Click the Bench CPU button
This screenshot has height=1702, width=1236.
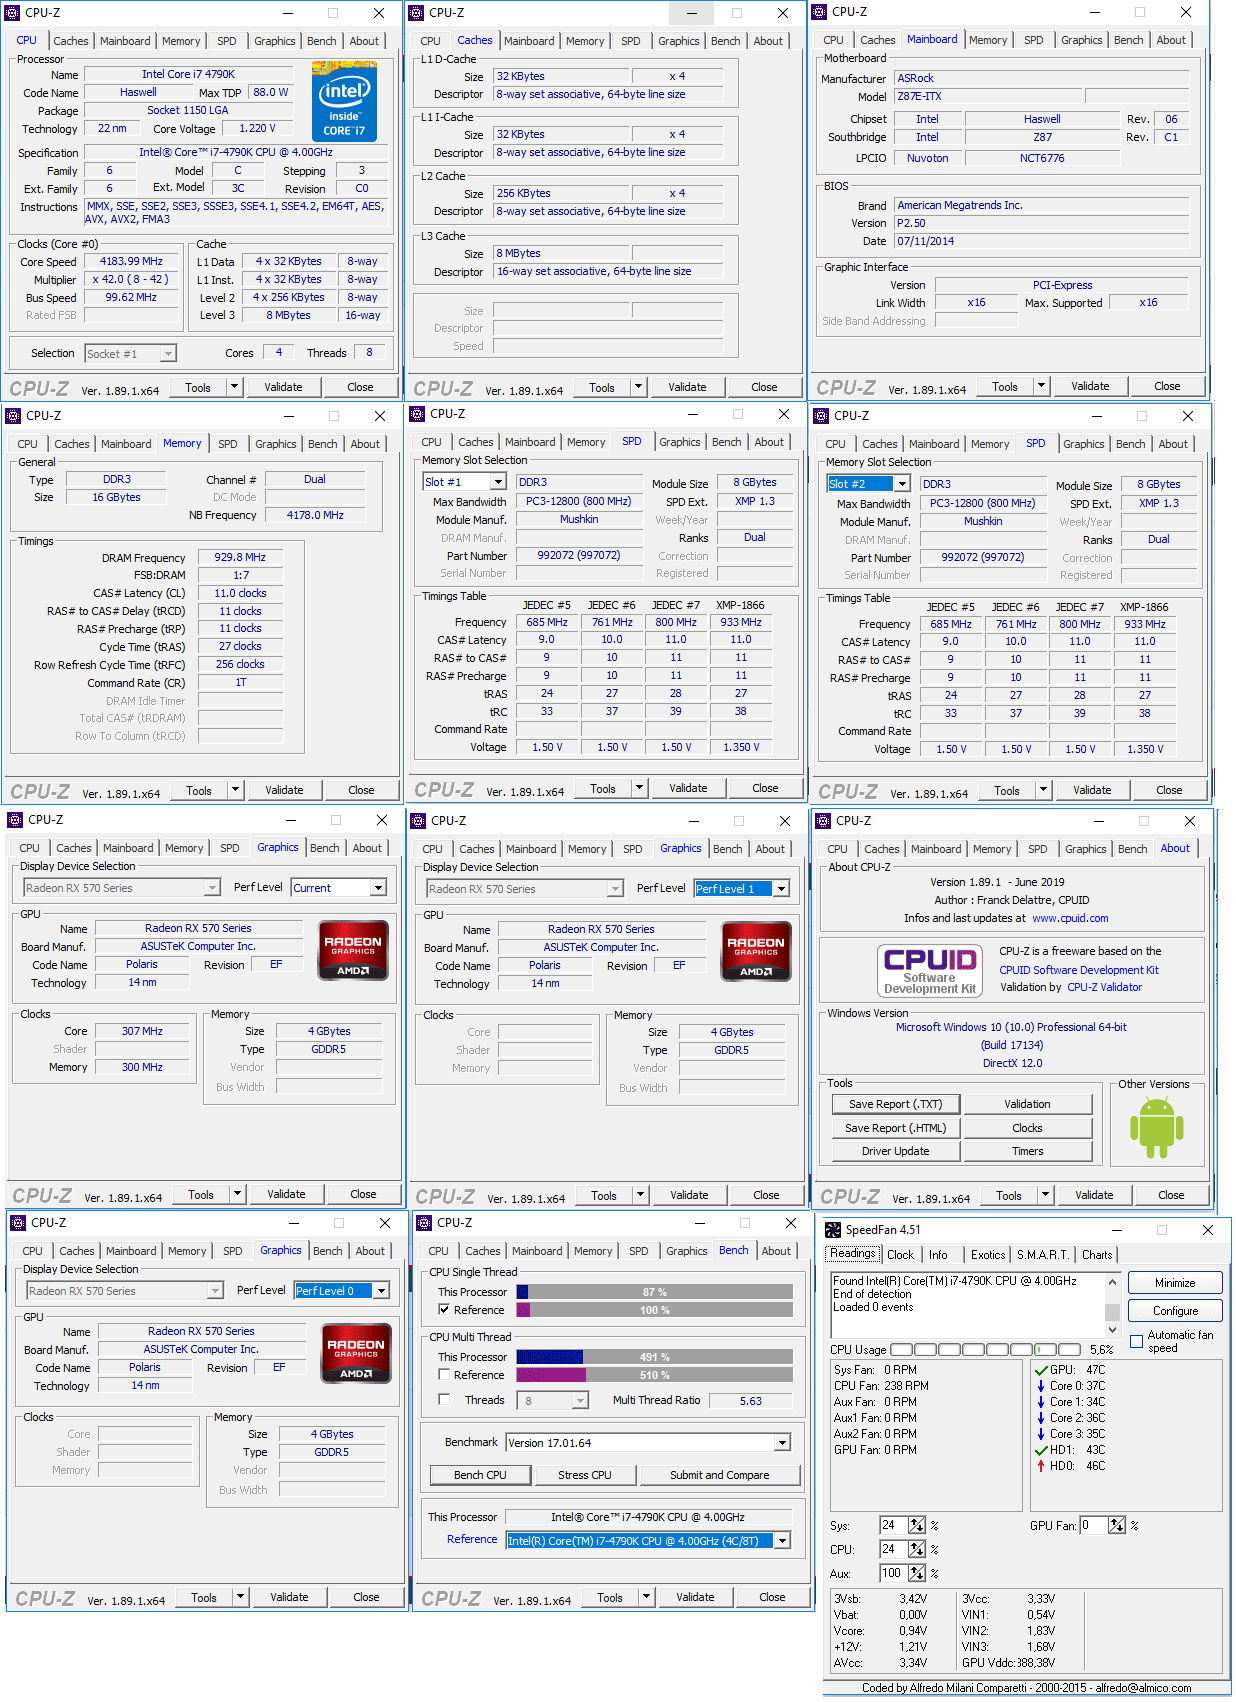480,1475
